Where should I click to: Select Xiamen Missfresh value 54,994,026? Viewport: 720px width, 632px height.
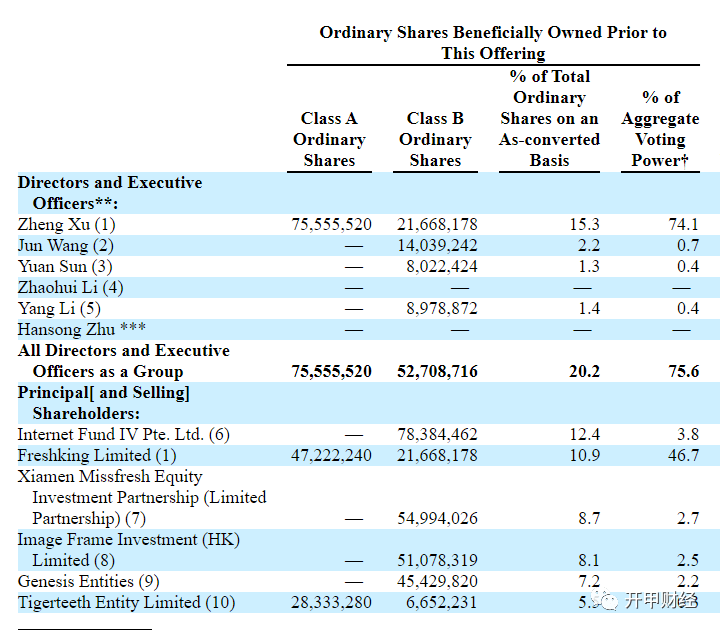coord(437,519)
